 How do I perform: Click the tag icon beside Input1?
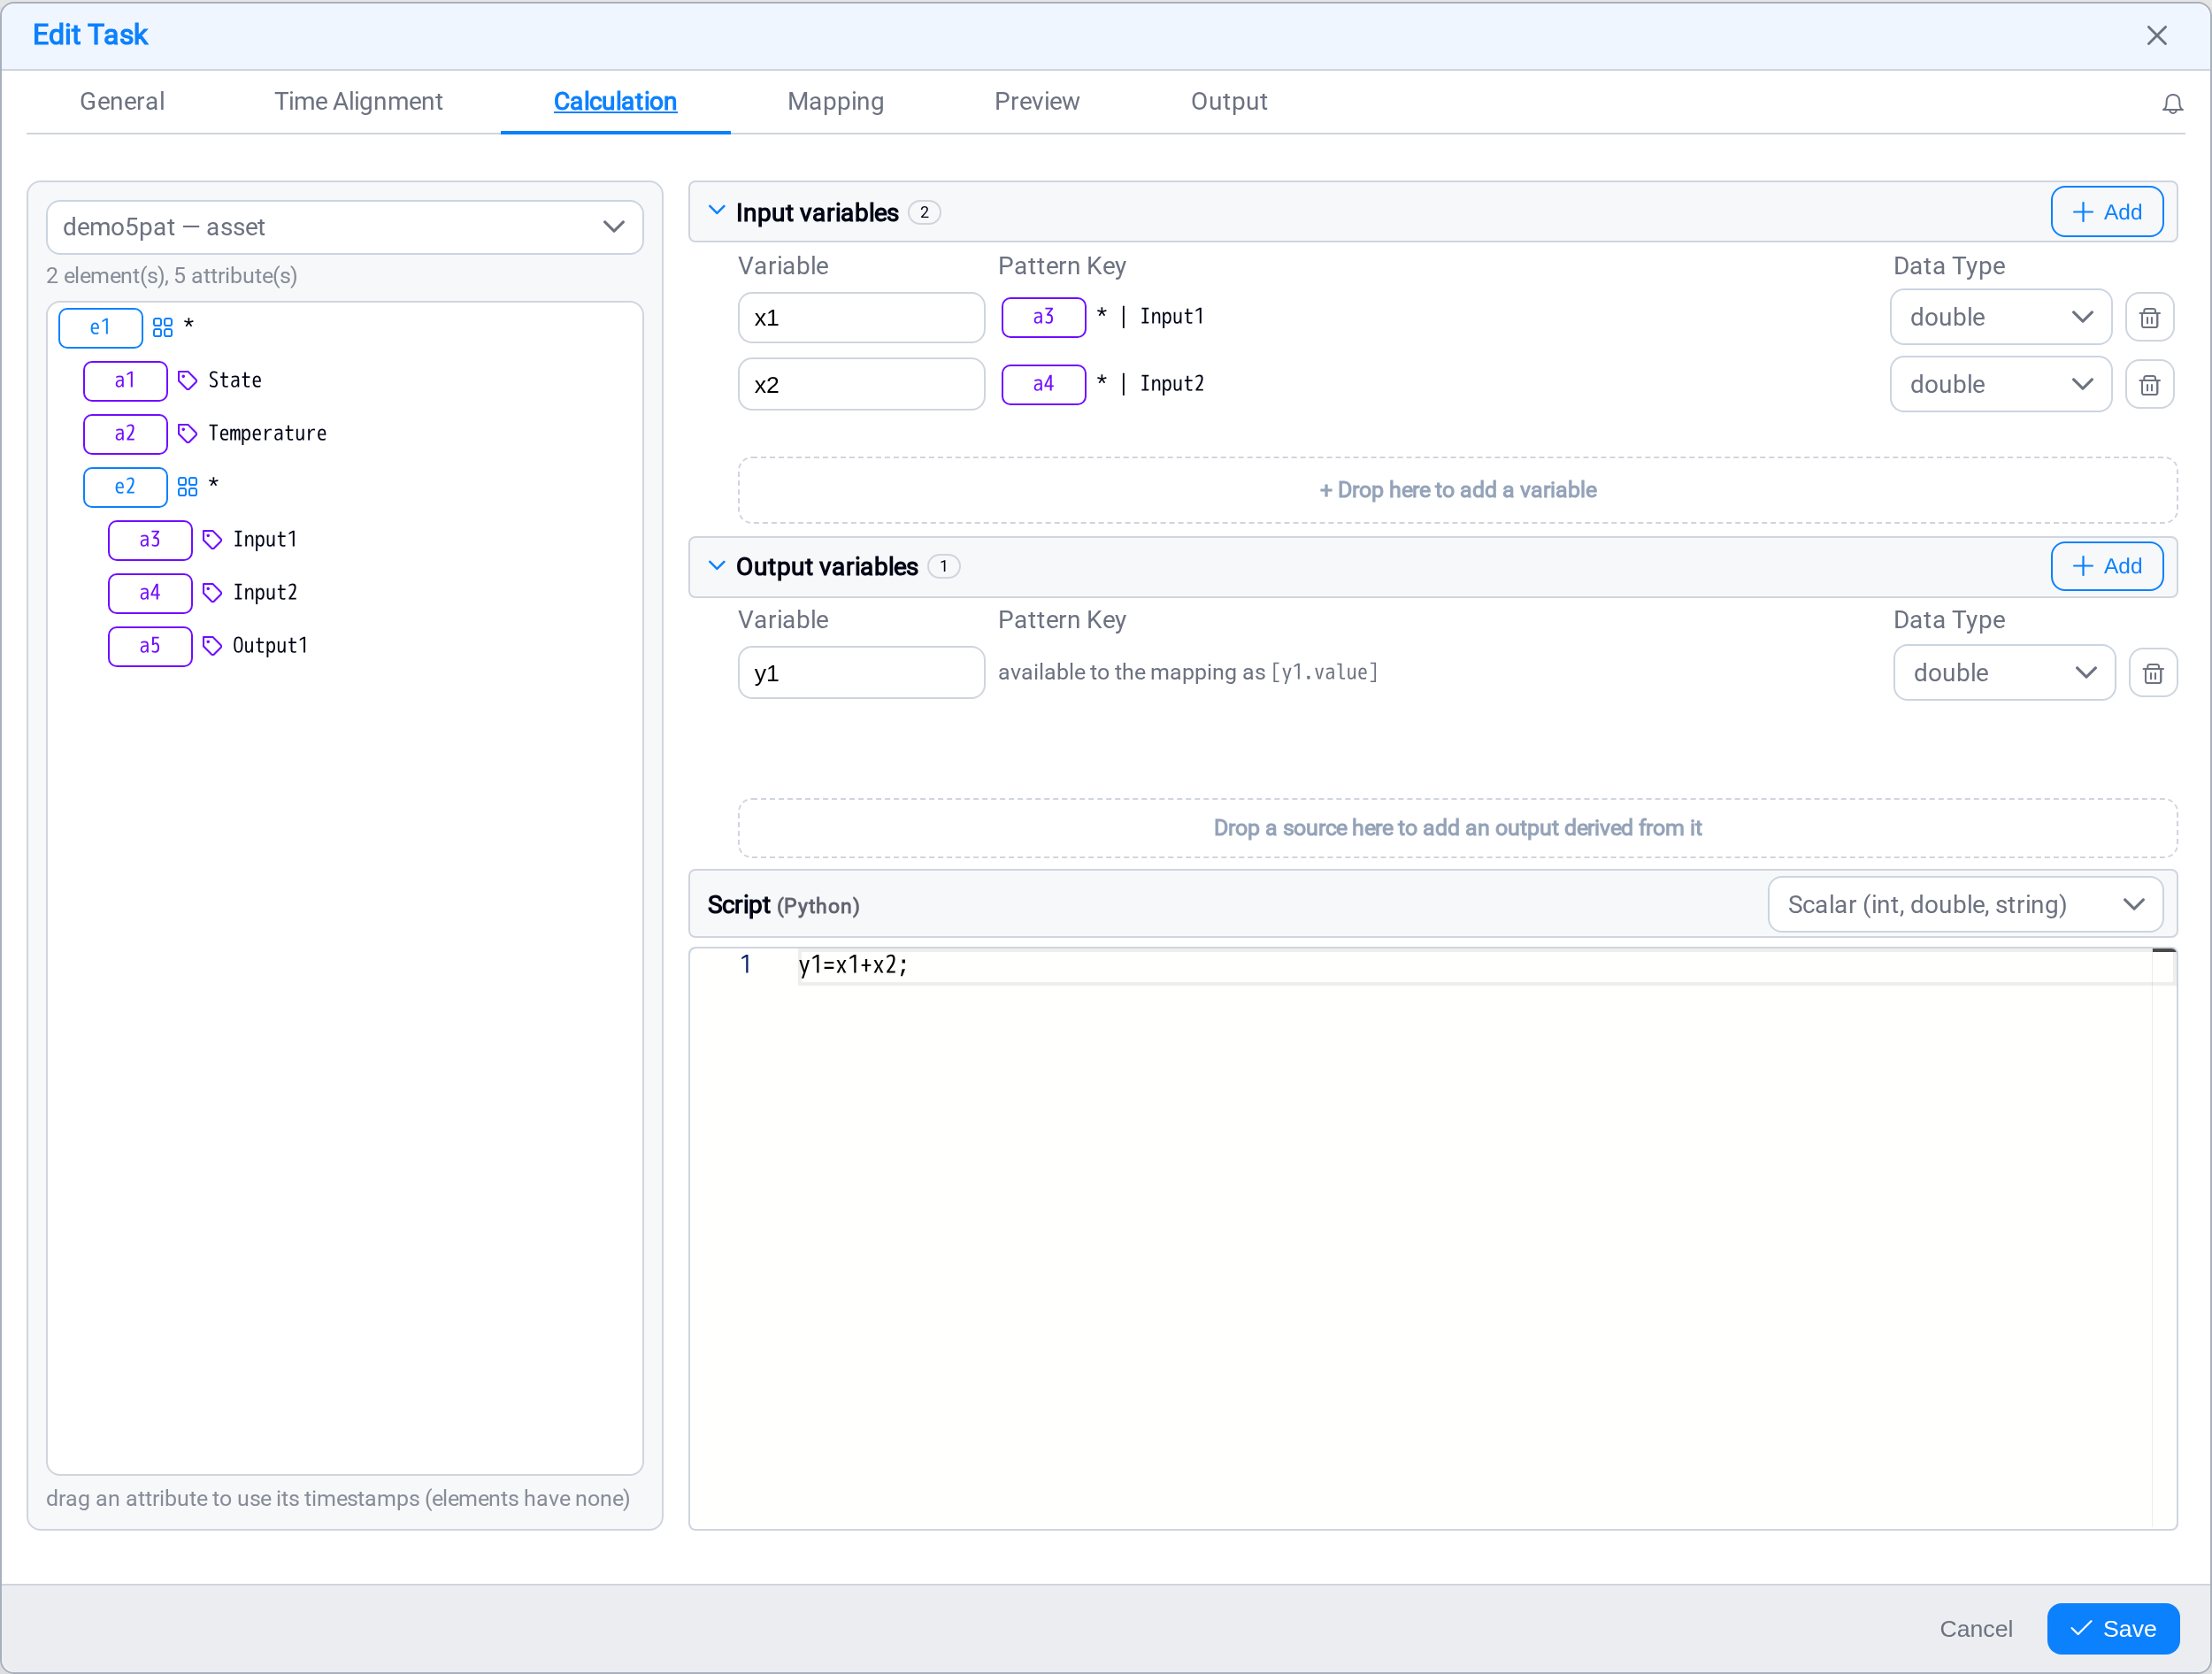(212, 540)
